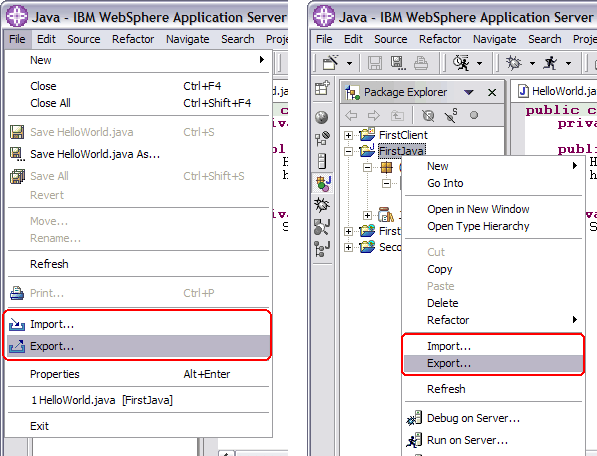Click the New wizard toolbar icon
The image size is (597, 456).
pyautogui.click(x=330, y=63)
